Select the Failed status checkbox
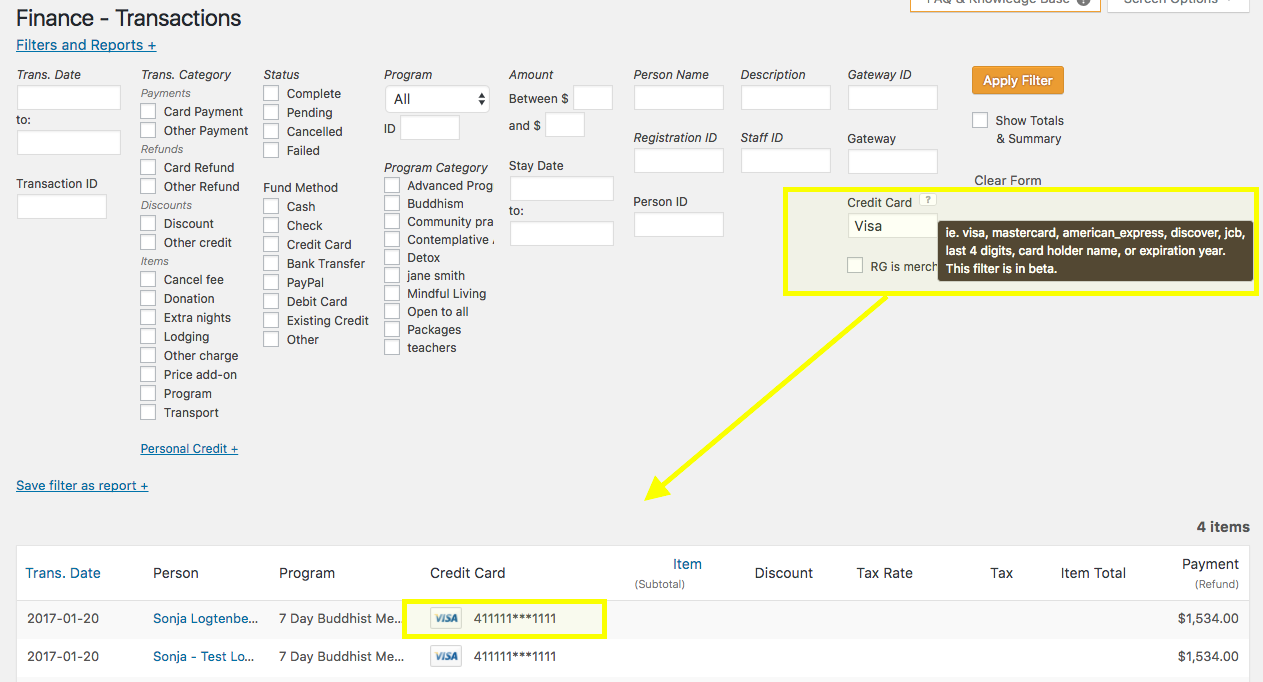Viewport: 1263px width, 682px height. pyautogui.click(x=271, y=150)
